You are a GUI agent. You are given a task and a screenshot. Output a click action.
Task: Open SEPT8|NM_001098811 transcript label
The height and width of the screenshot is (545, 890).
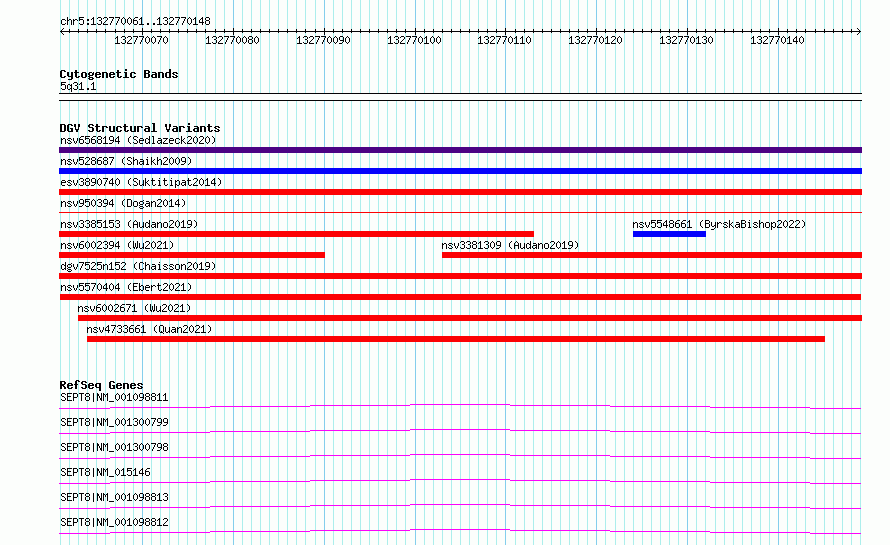coord(114,397)
